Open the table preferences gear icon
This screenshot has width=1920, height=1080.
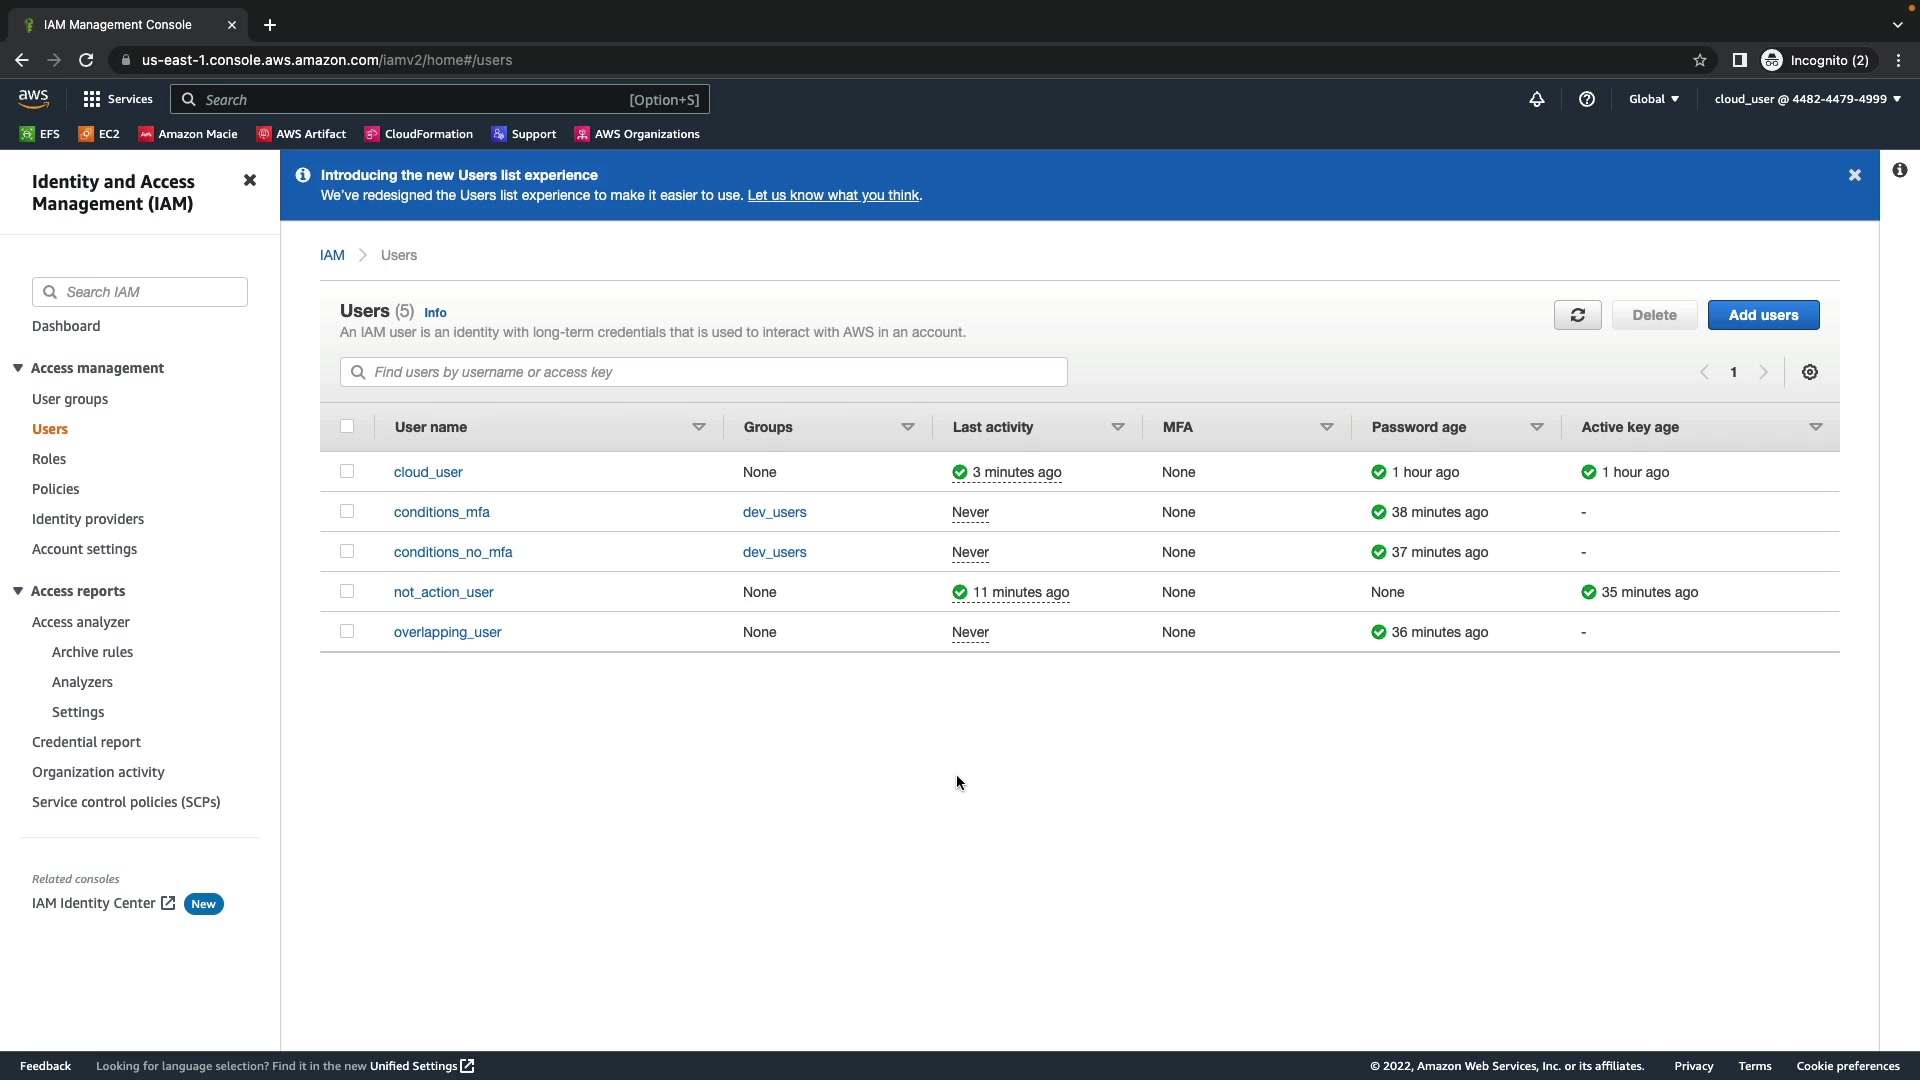[1809, 372]
